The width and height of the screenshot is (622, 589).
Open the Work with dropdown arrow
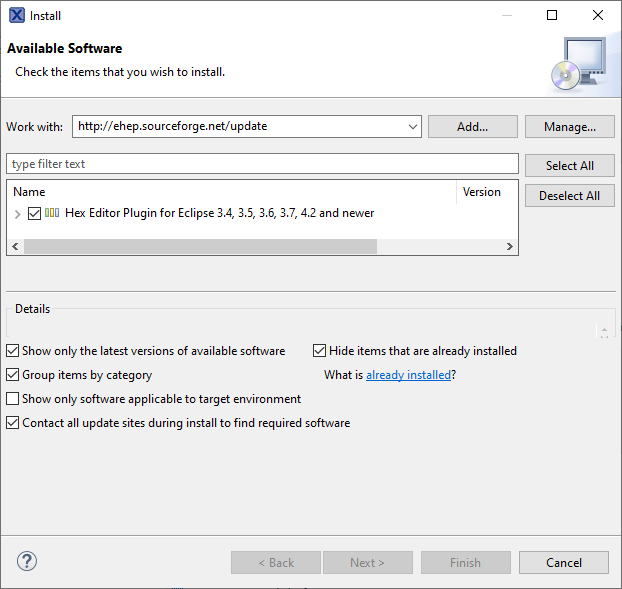coord(413,127)
